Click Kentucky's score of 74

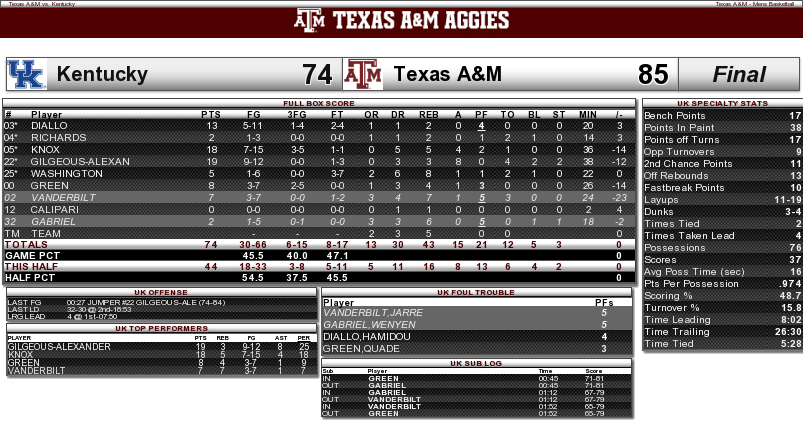pyautogui.click(x=317, y=74)
